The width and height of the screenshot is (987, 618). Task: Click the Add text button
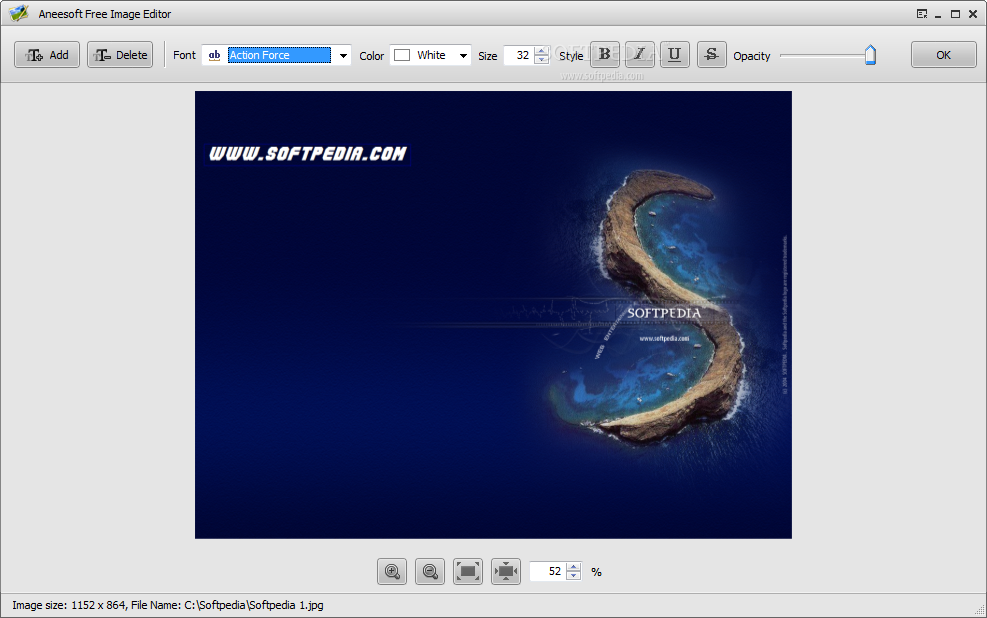[x=47, y=55]
